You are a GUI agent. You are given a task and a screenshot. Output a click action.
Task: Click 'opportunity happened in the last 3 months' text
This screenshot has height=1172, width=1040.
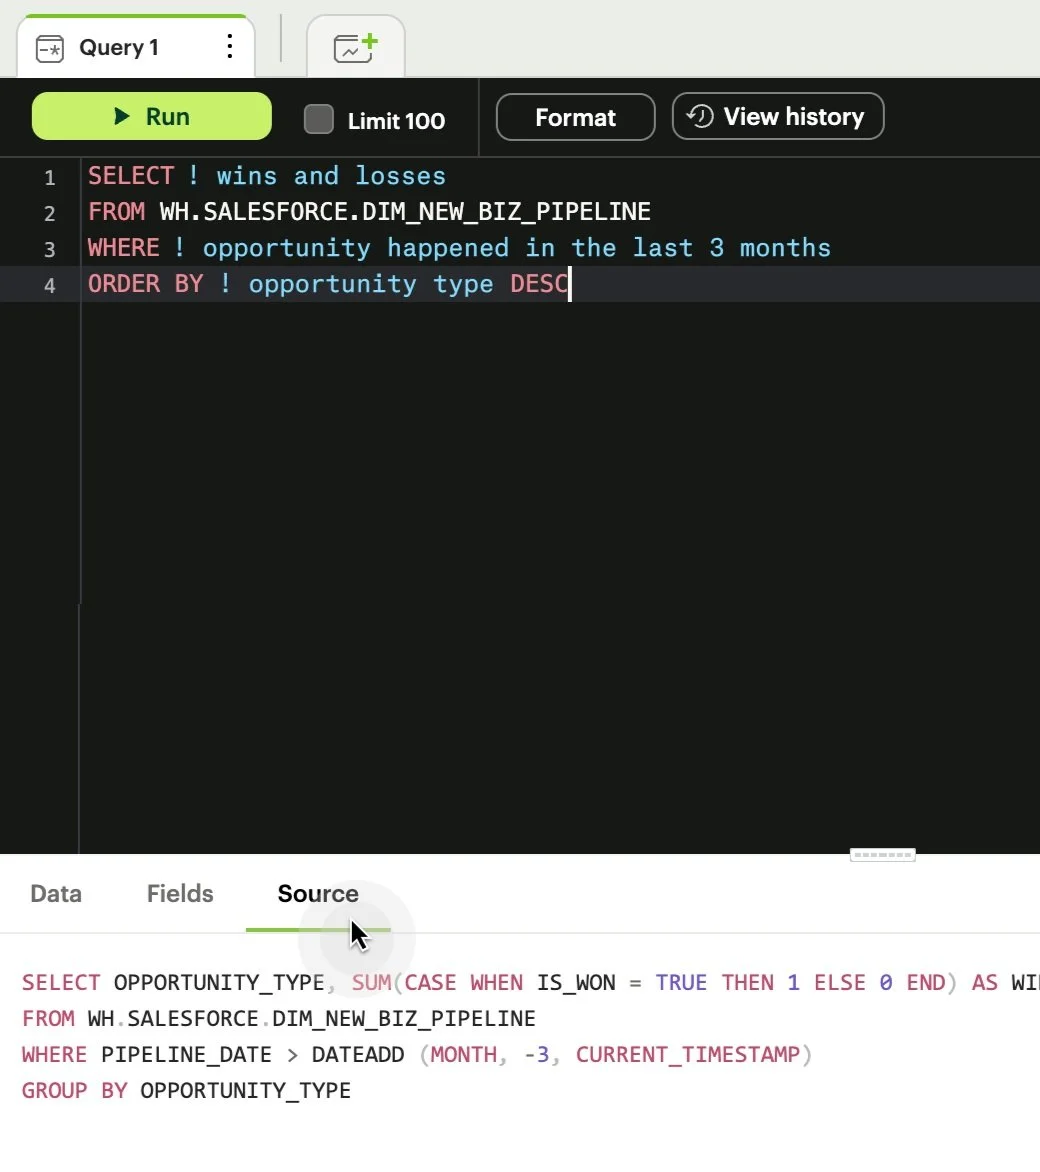click(x=517, y=248)
